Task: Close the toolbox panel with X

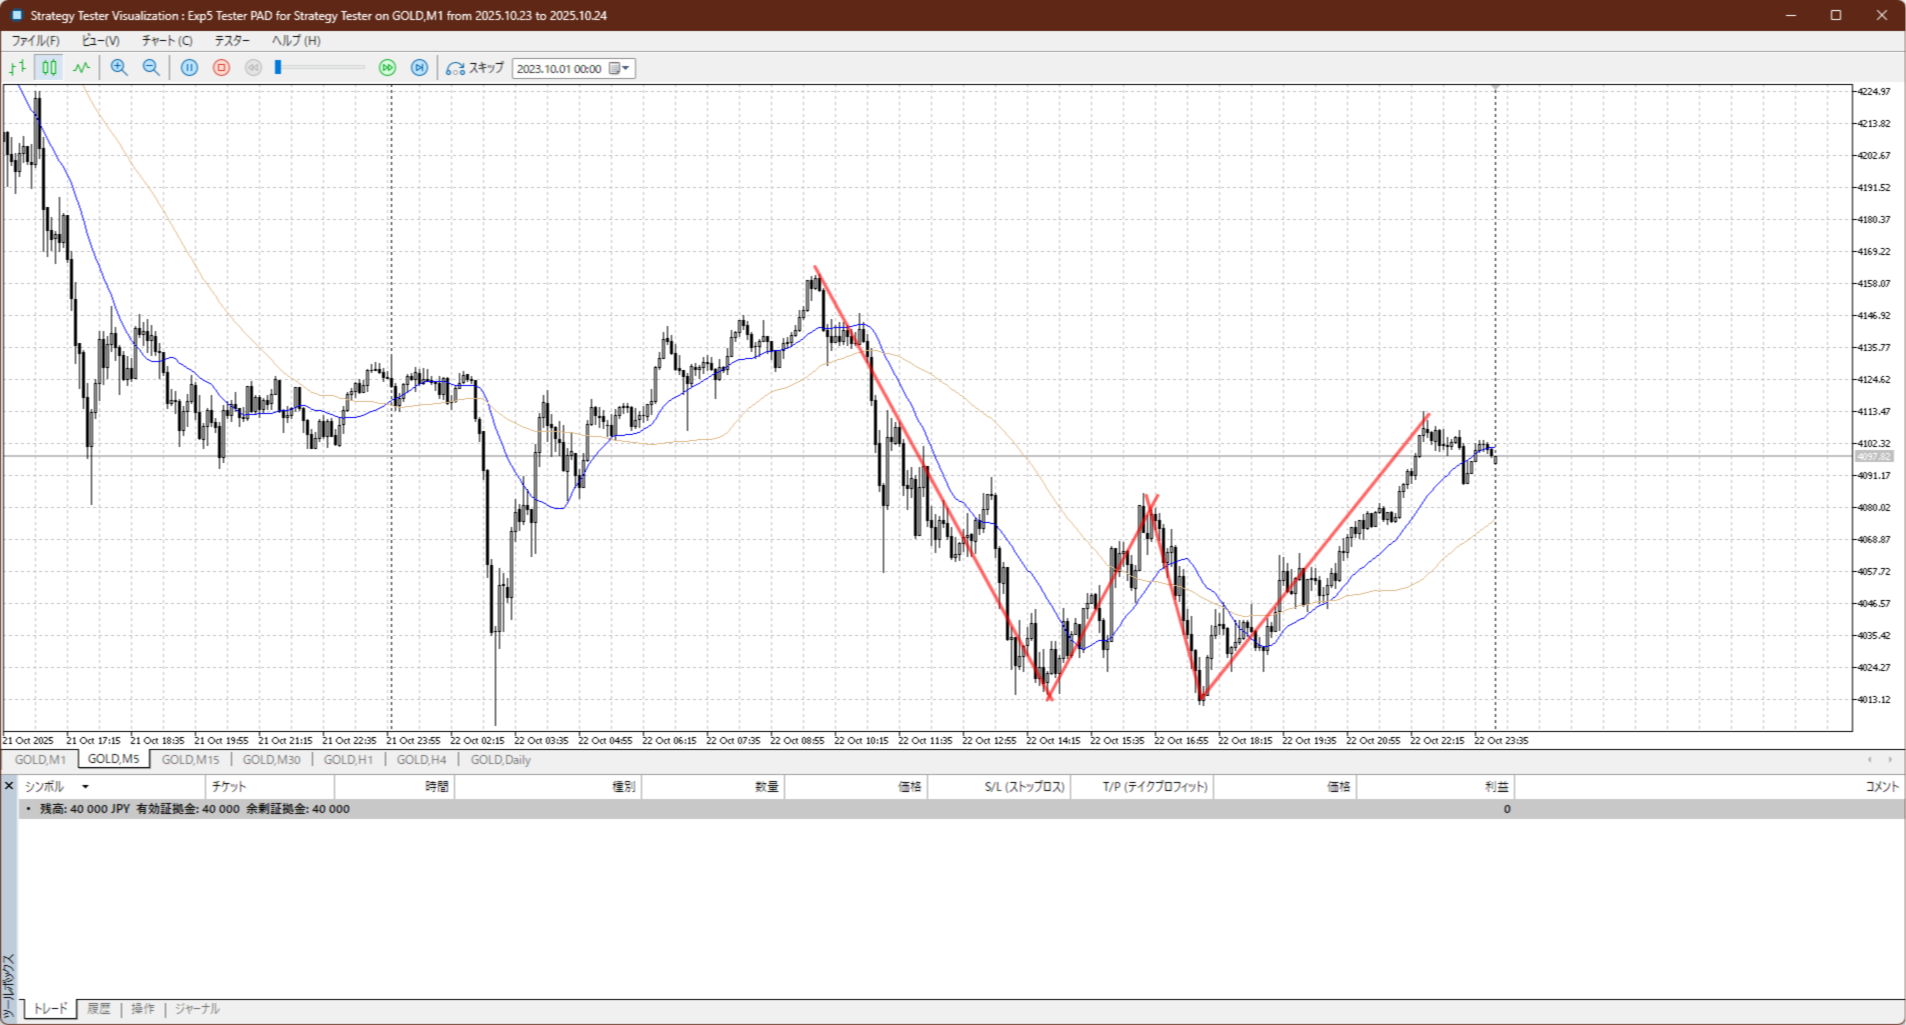Action: 9,787
